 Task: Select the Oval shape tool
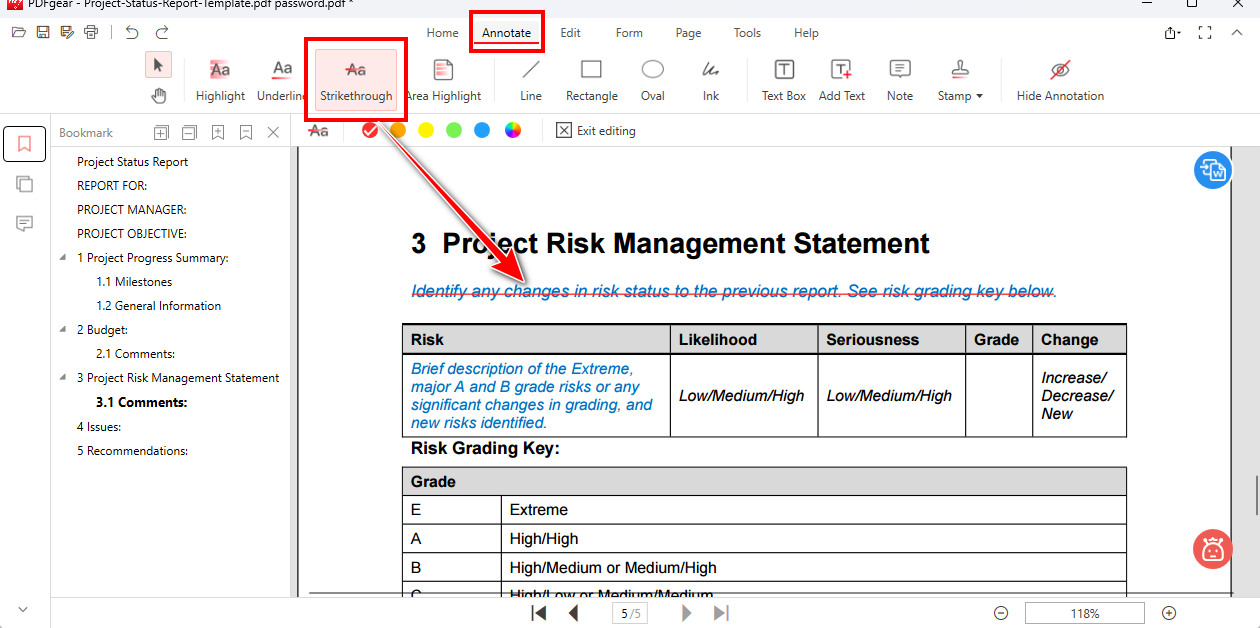click(x=652, y=80)
